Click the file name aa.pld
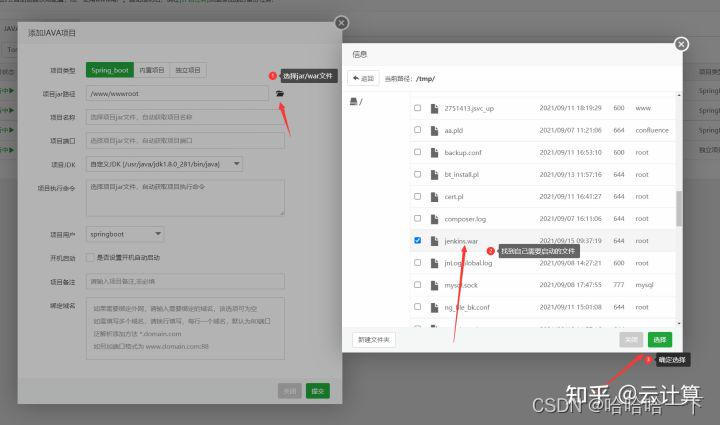This screenshot has height=425, width=720. tap(454, 130)
